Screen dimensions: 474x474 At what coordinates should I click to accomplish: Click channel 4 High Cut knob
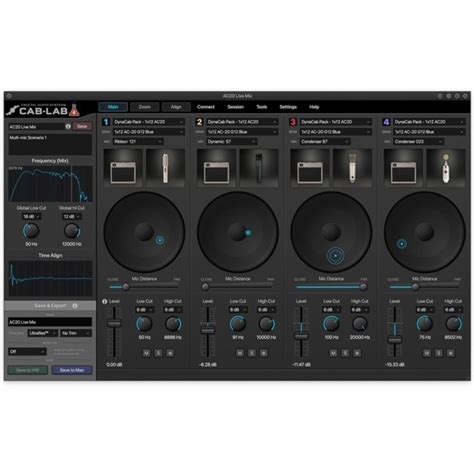(x=453, y=324)
